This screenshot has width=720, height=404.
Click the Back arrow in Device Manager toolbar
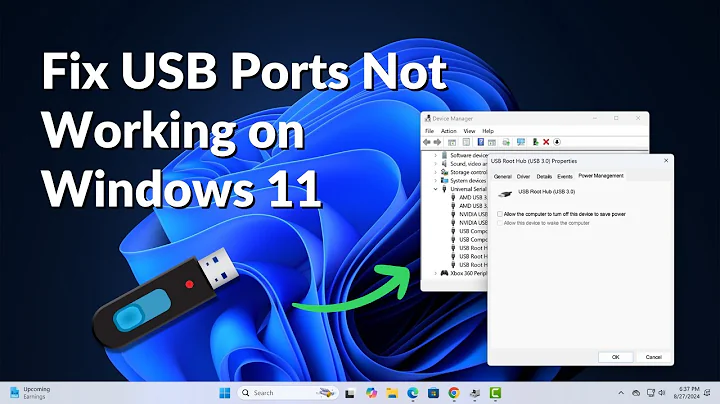[x=427, y=142]
